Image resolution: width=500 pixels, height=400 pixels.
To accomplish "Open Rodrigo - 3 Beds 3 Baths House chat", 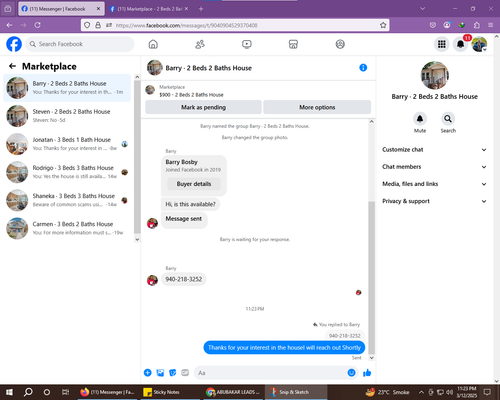I will pos(67,172).
